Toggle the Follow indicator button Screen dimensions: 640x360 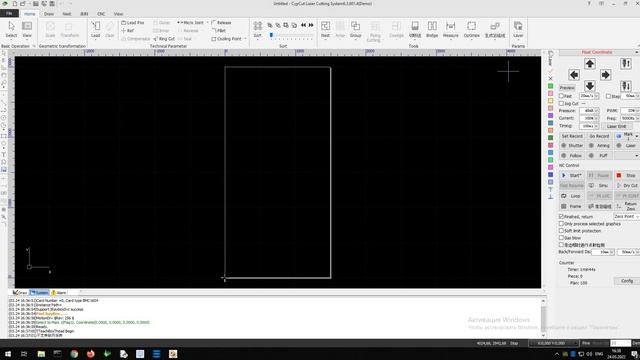[x=571, y=156]
